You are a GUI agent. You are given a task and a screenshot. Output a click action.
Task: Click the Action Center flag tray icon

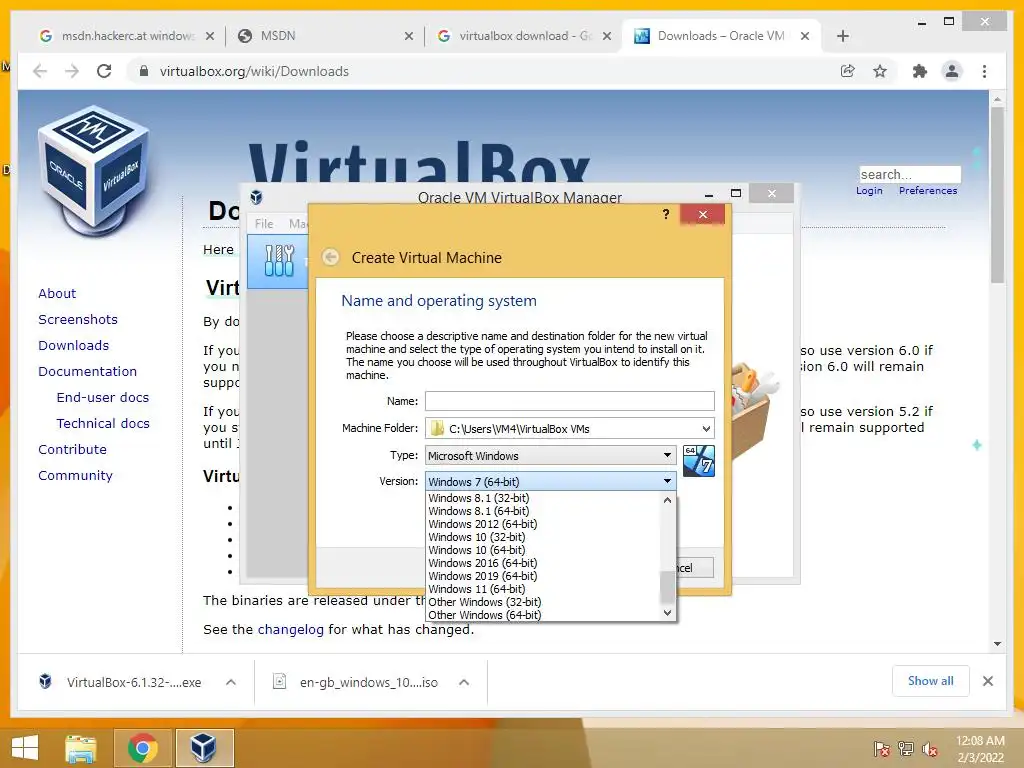coord(881,749)
